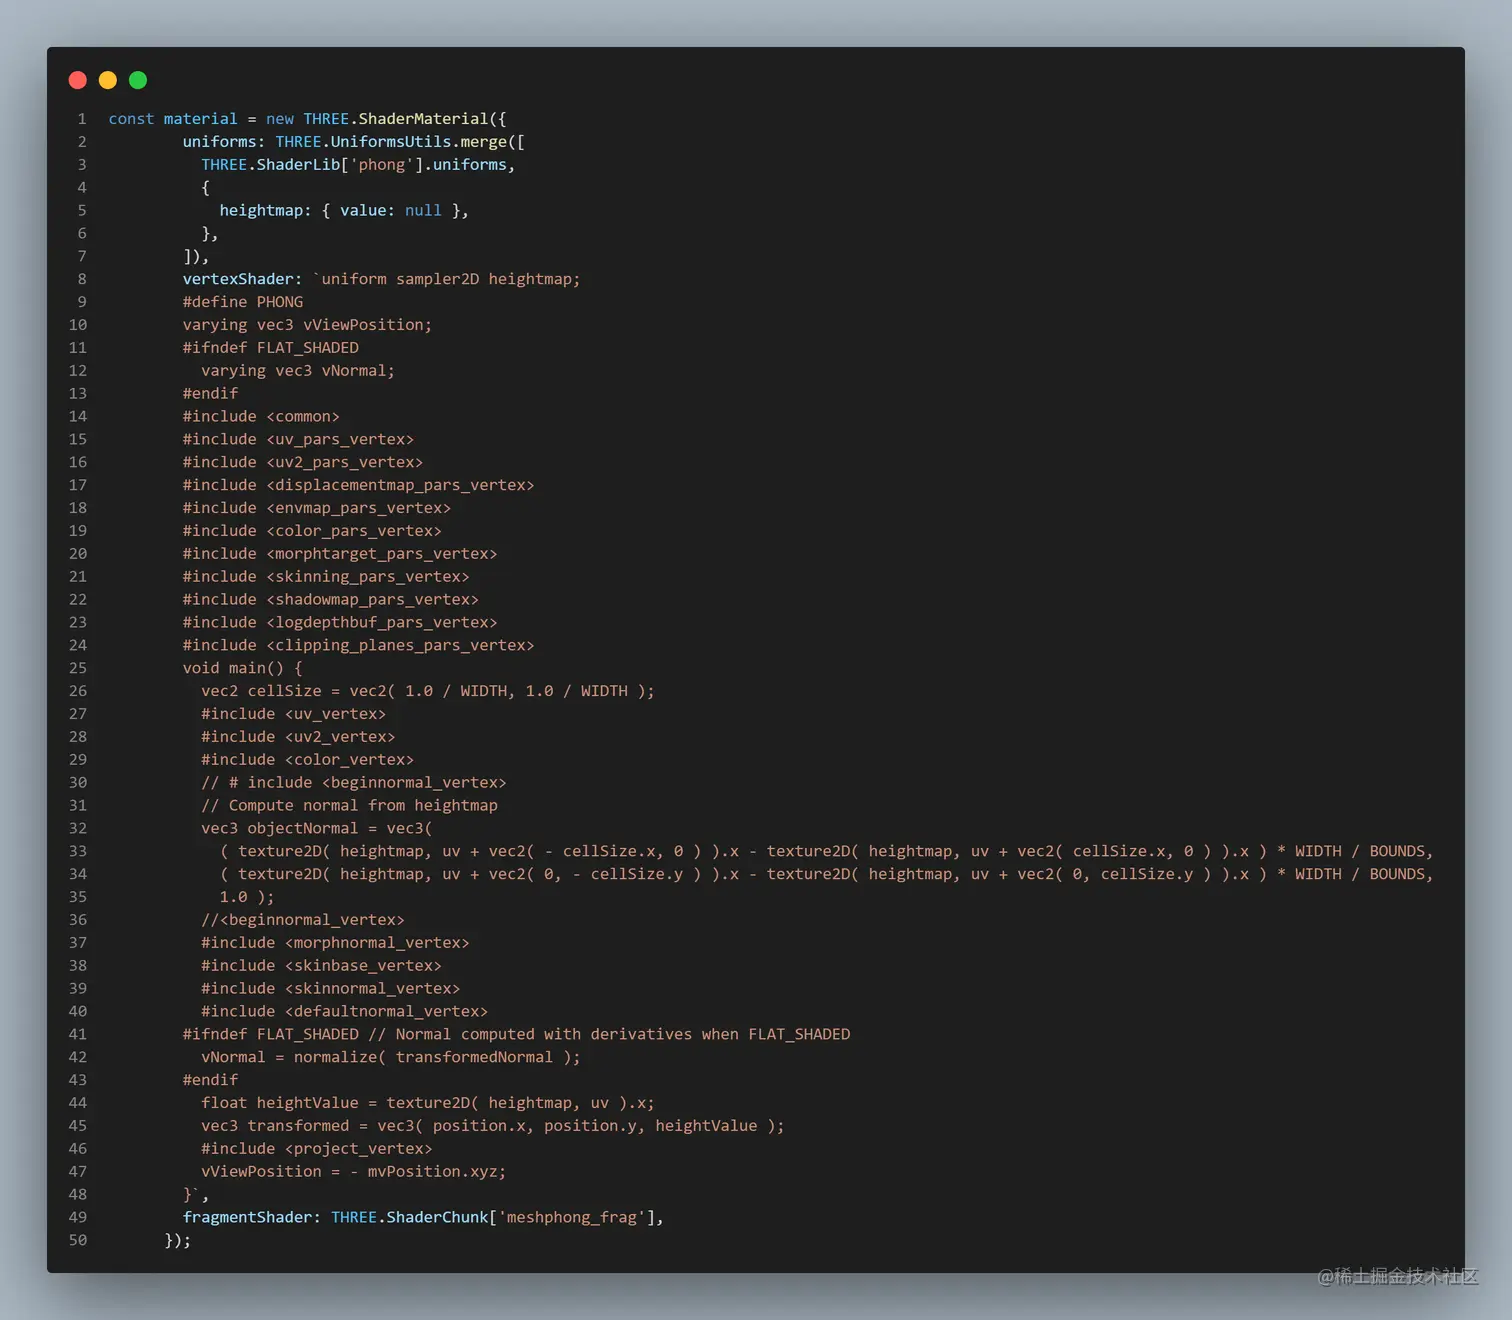Screen dimensions: 1512x1320
Task: Click the red traffic light icon
Action: pos(77,80)
